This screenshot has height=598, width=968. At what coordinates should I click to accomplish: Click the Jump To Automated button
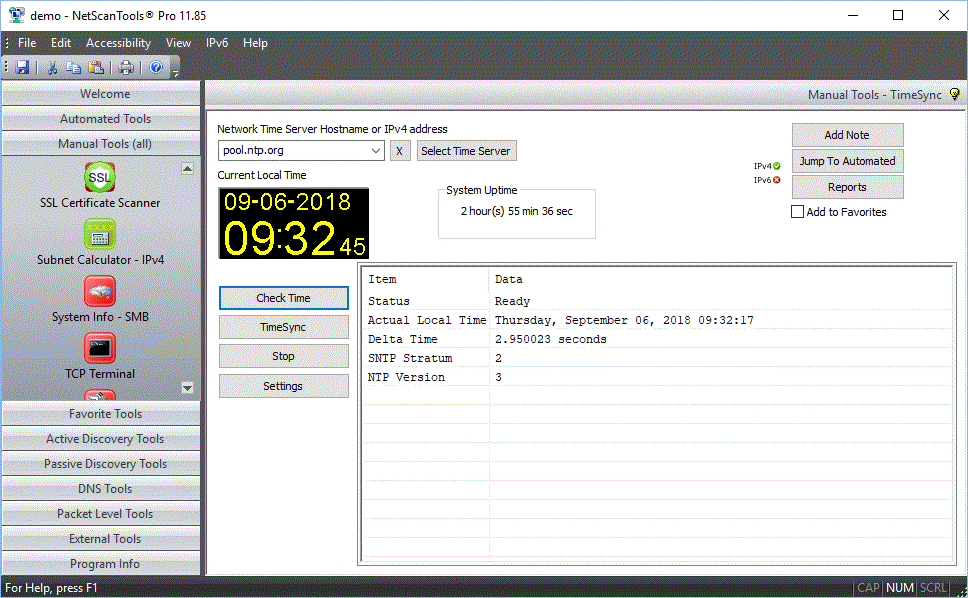coord(847,161)
